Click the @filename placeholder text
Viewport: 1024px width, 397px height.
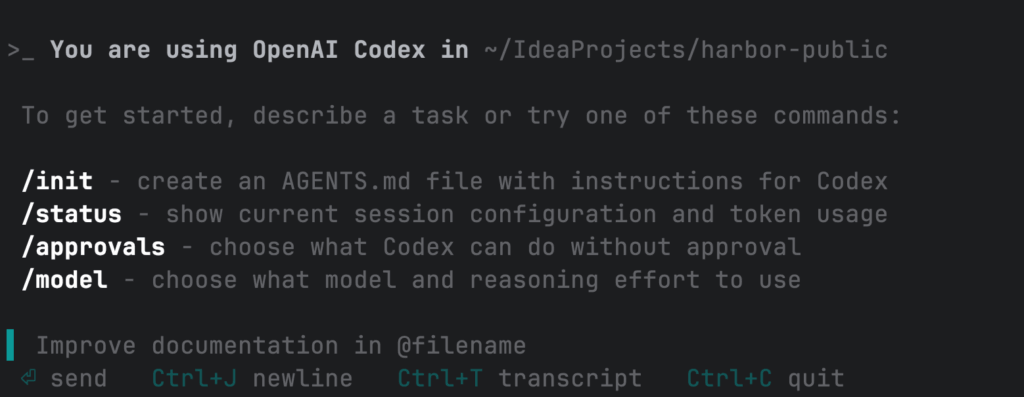tap(461, 345)
